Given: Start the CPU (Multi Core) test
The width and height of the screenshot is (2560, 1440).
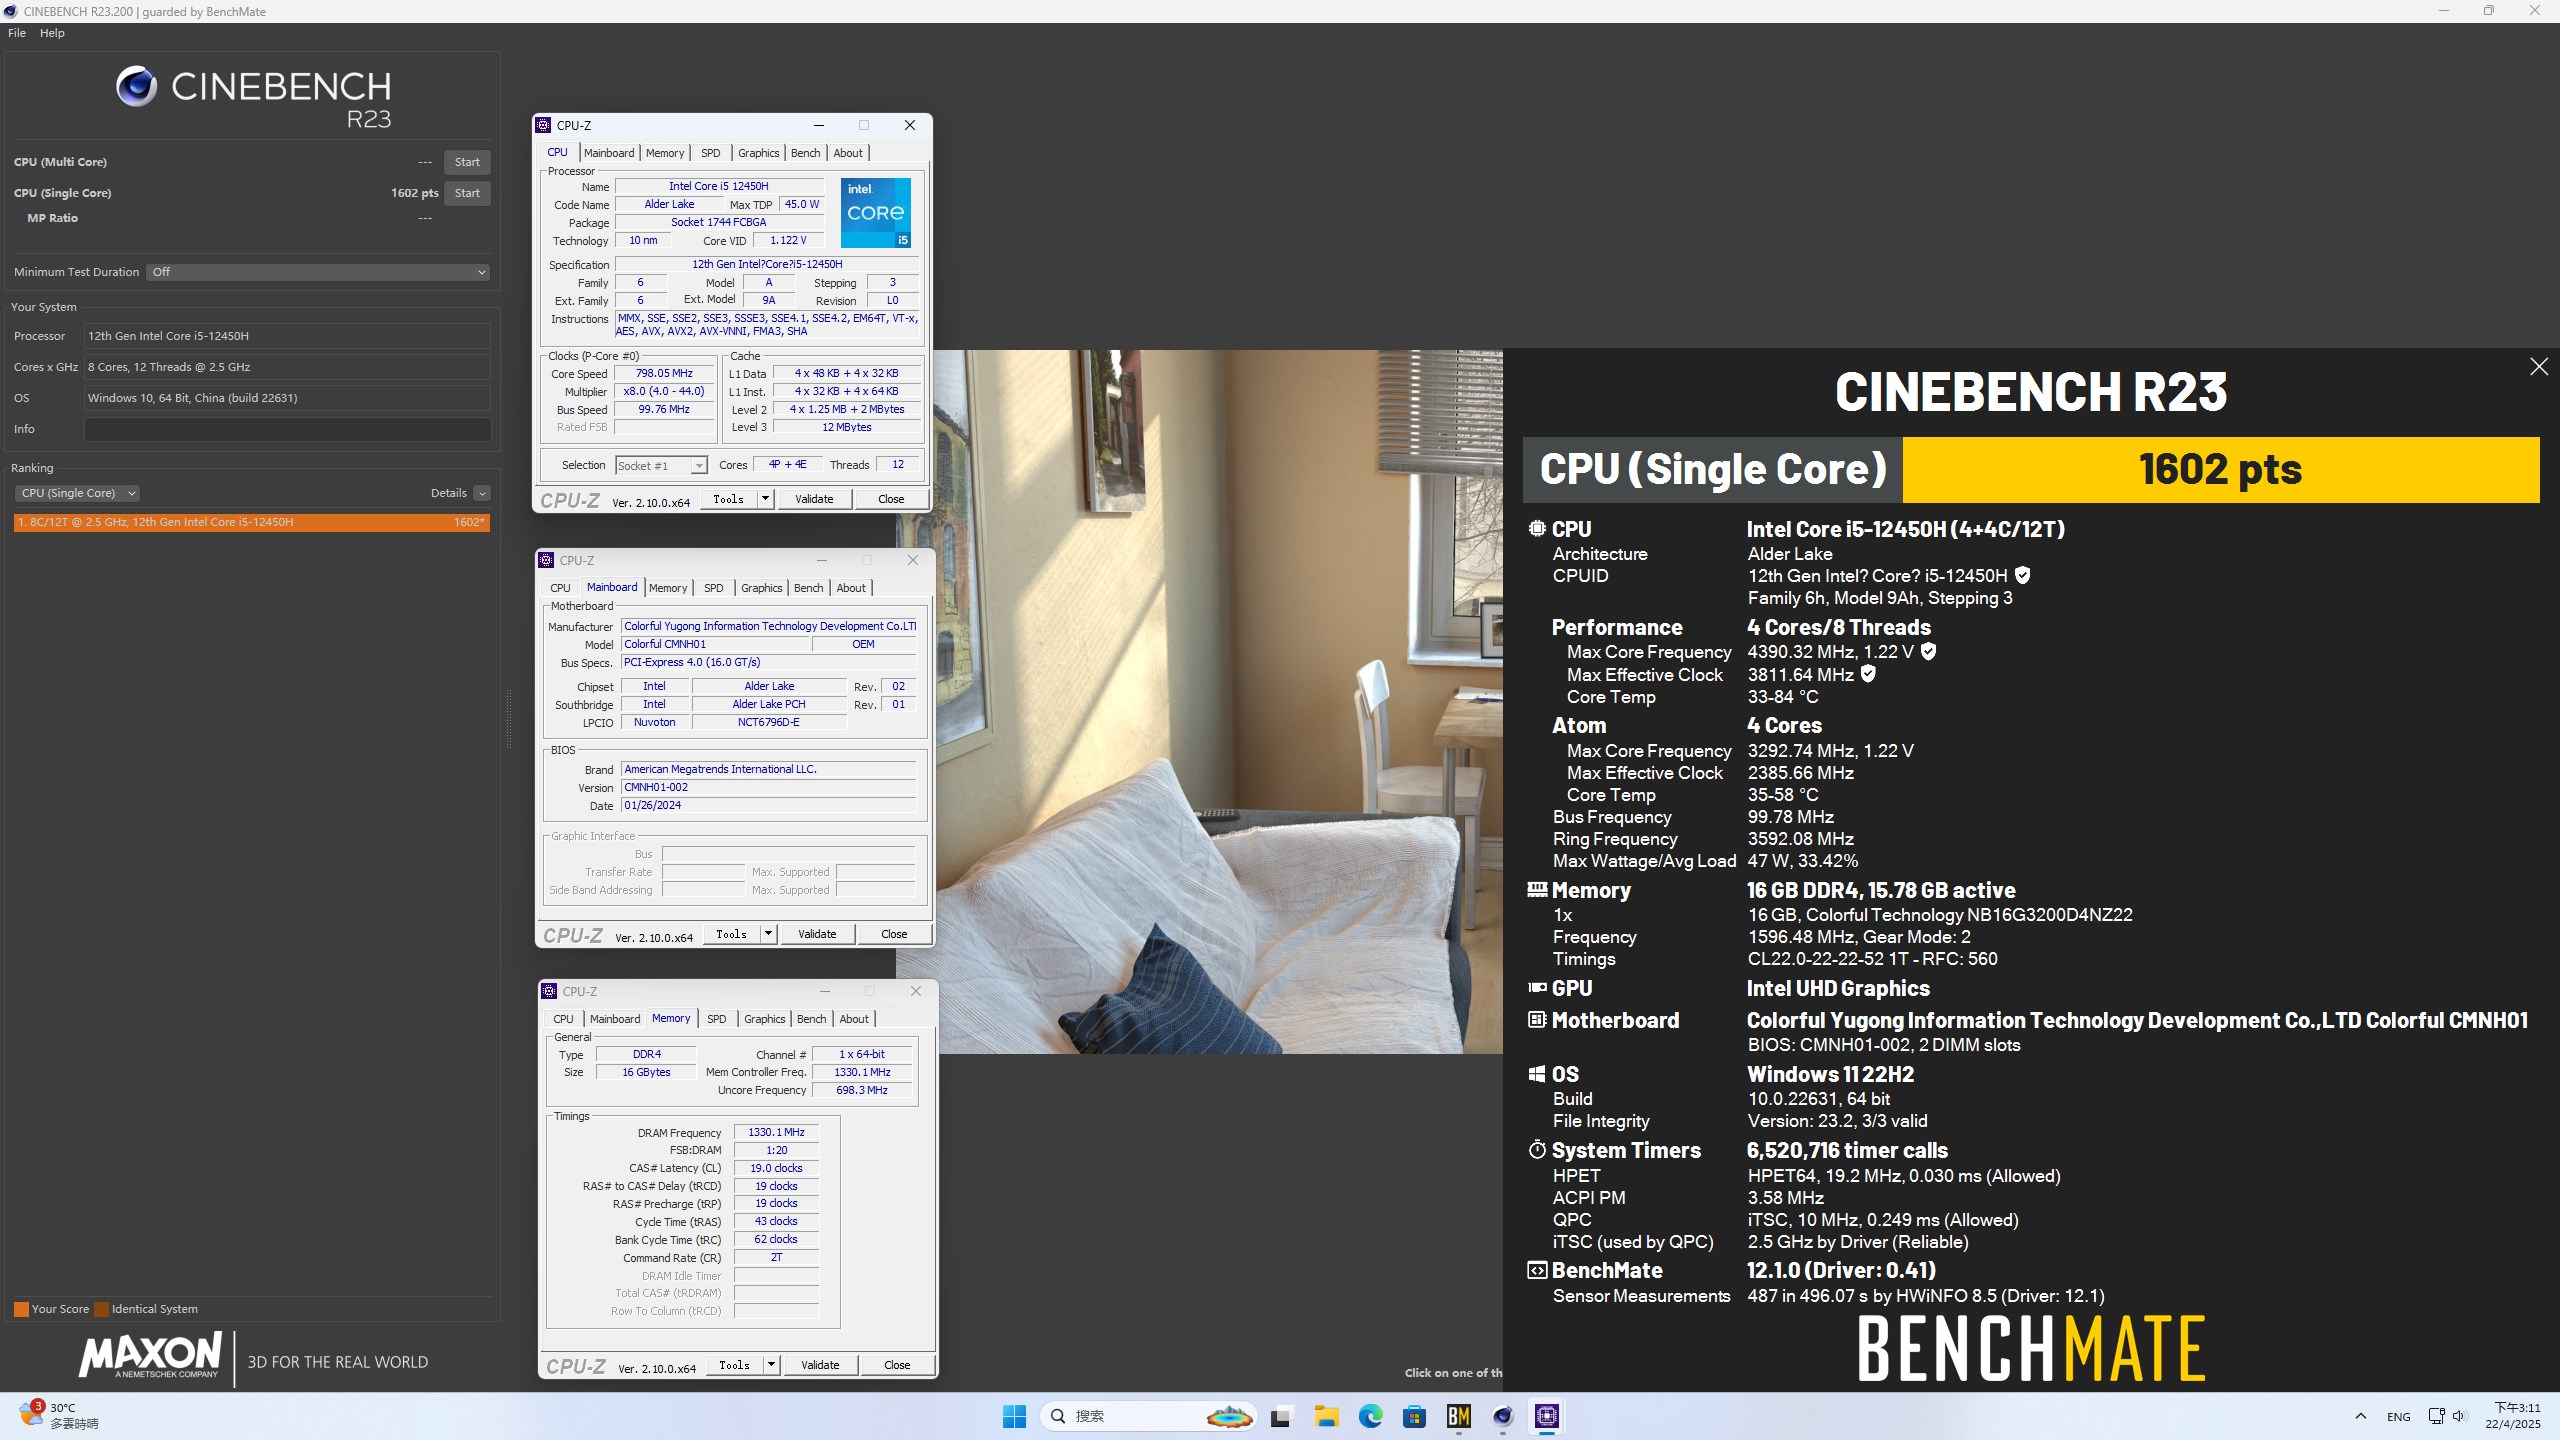Looking at the screenshot, I should [467, 162].
